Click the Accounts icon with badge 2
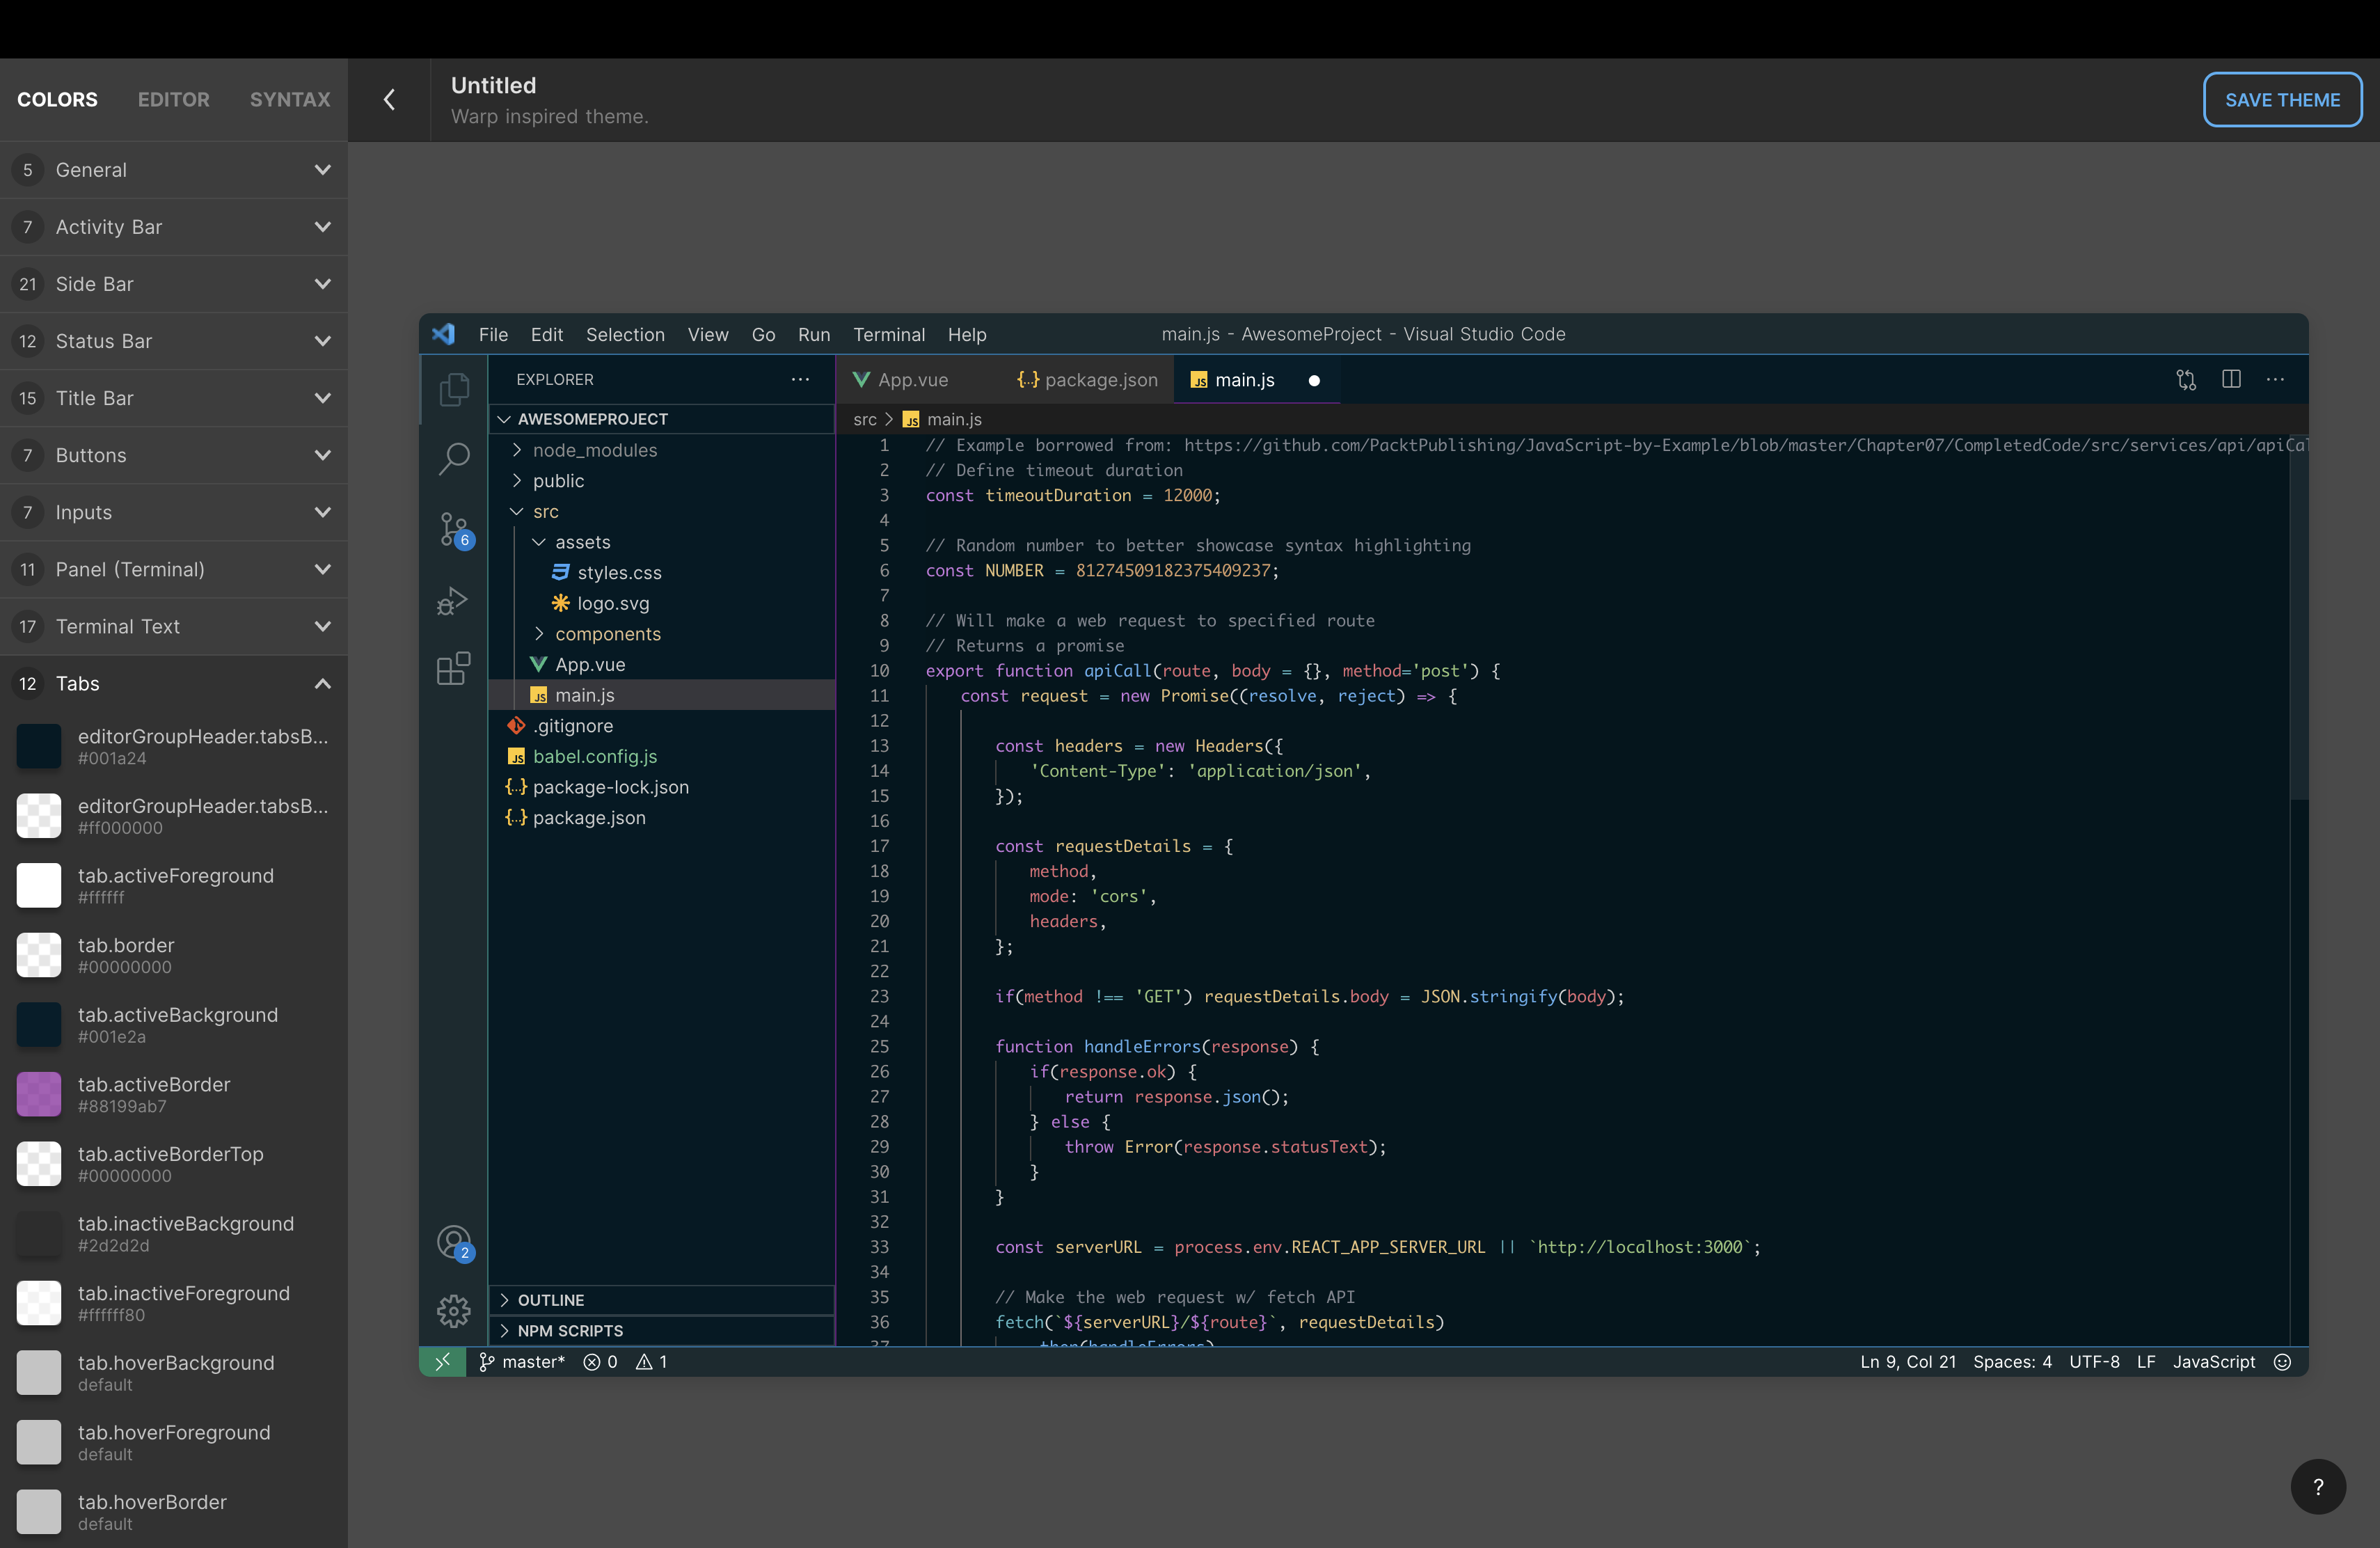The width and height of the screenshot is (2380, 1548). pos(454,1242)
